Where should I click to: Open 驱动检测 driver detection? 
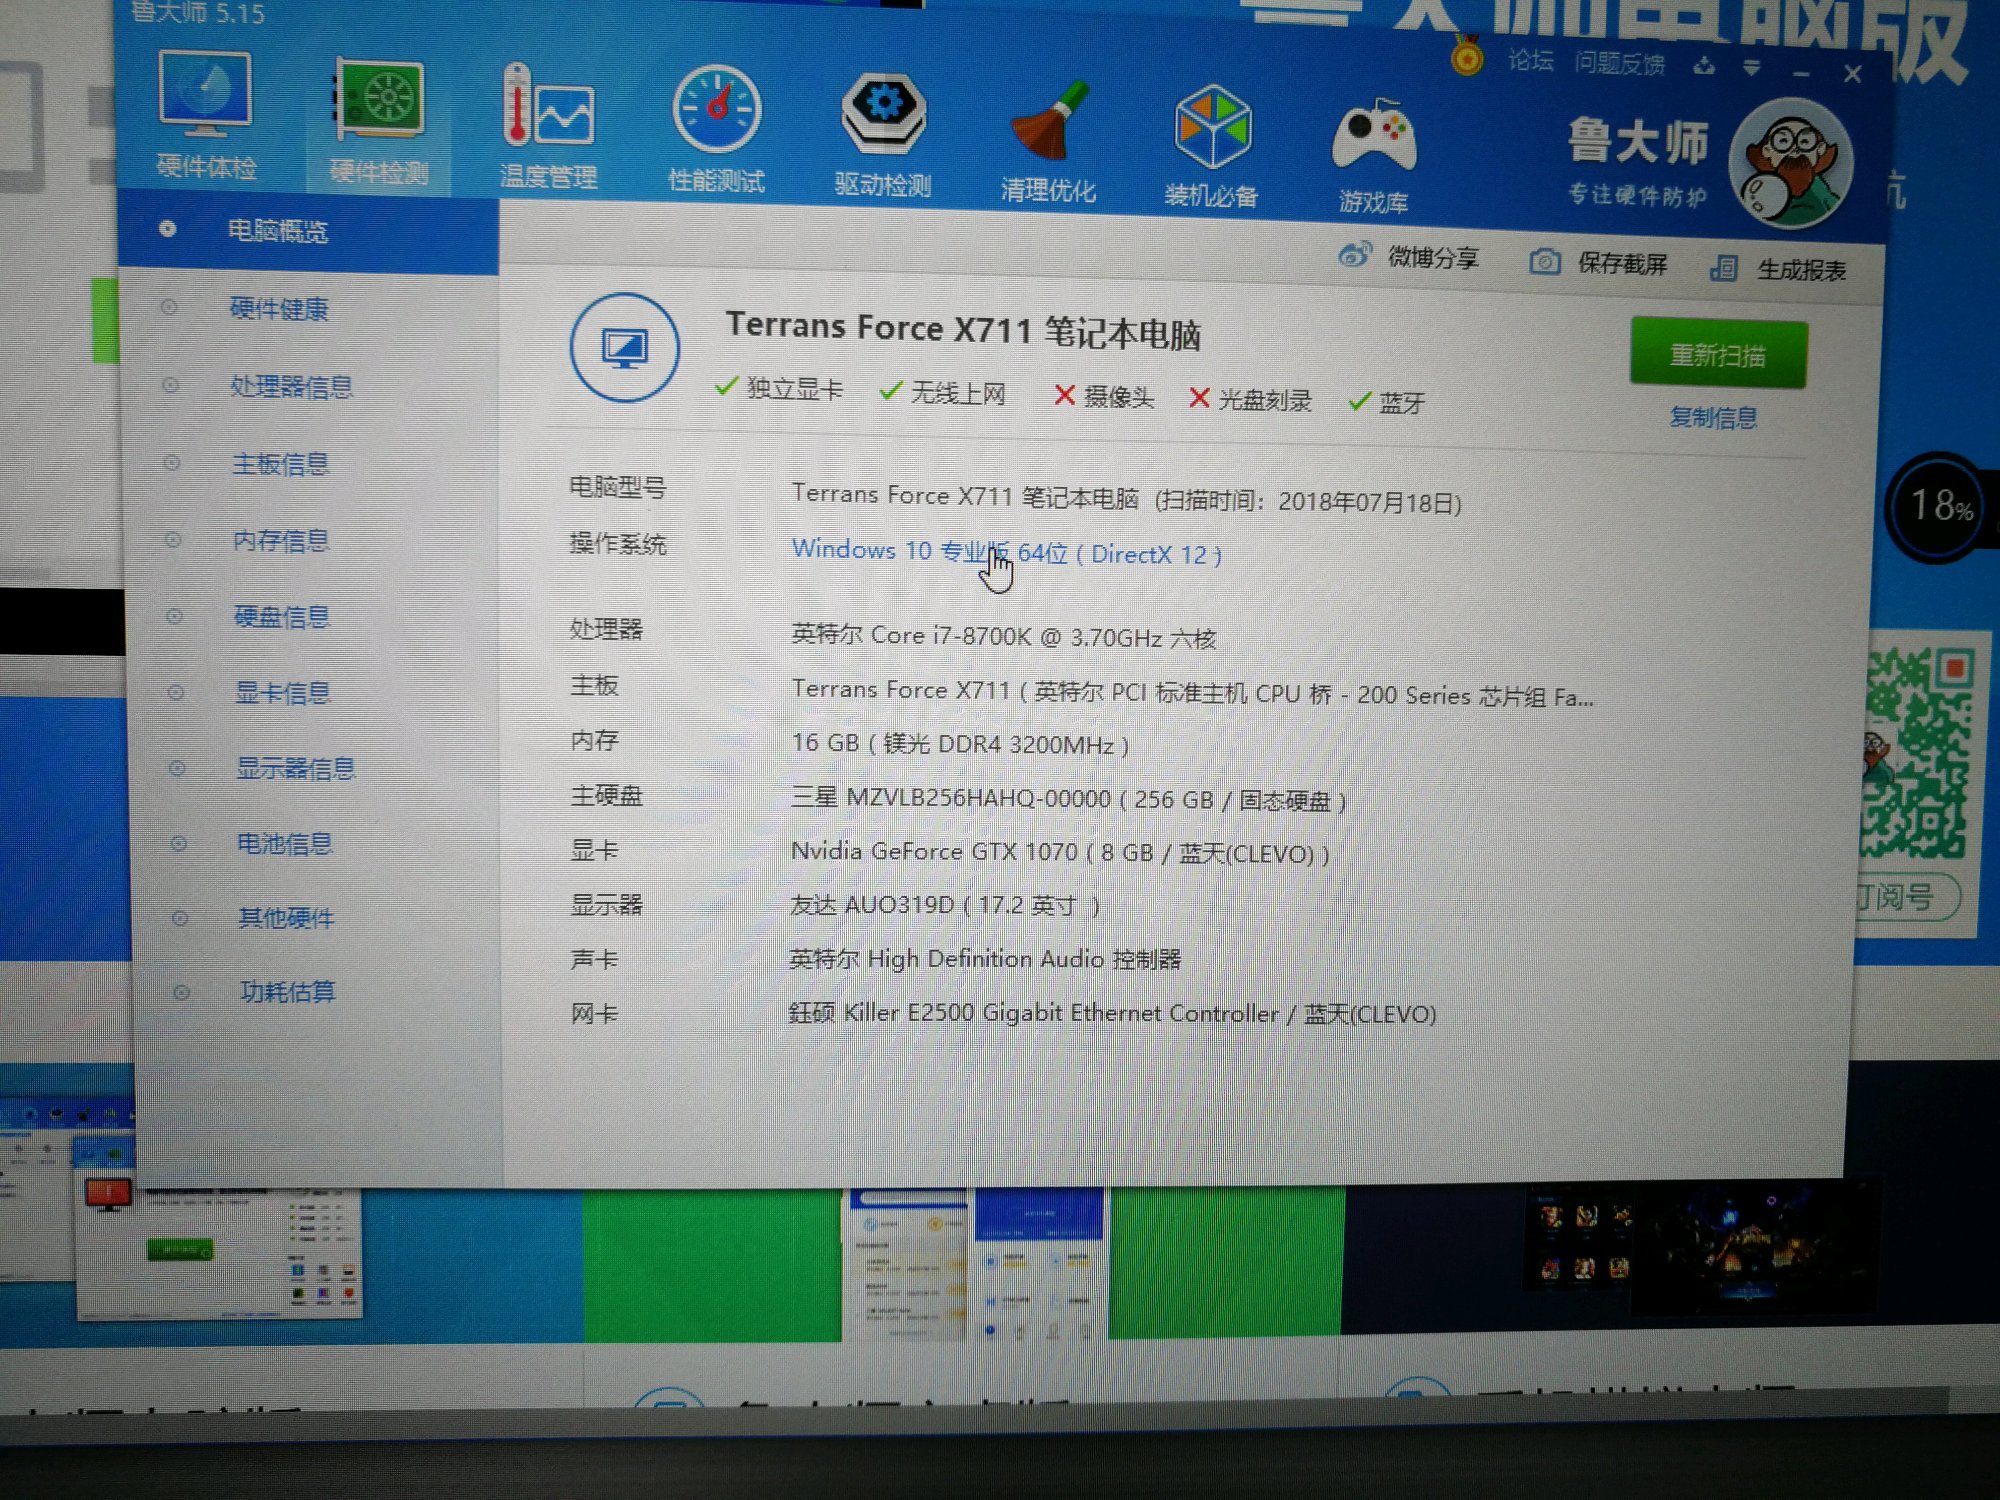(x=883, y=135)
